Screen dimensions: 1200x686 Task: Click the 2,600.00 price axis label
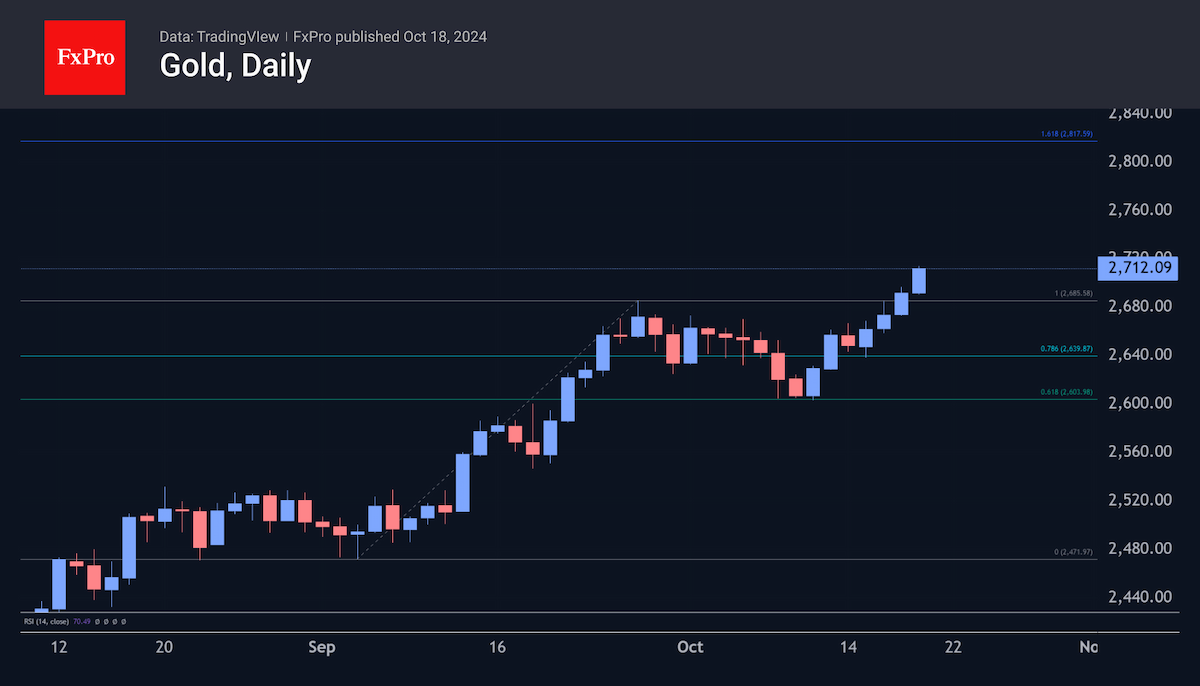1140,403
